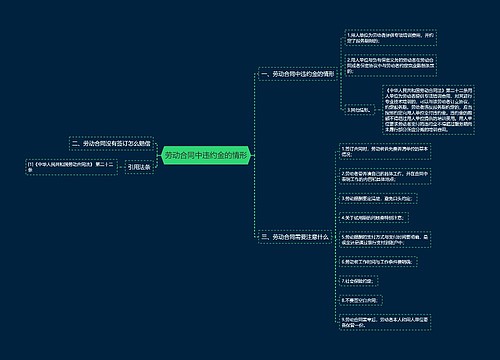The width and height of the screenshot is (500, 360).
Task: Select the green central node 劳动合同中违约金的情形
Action: tap(206, 155)
